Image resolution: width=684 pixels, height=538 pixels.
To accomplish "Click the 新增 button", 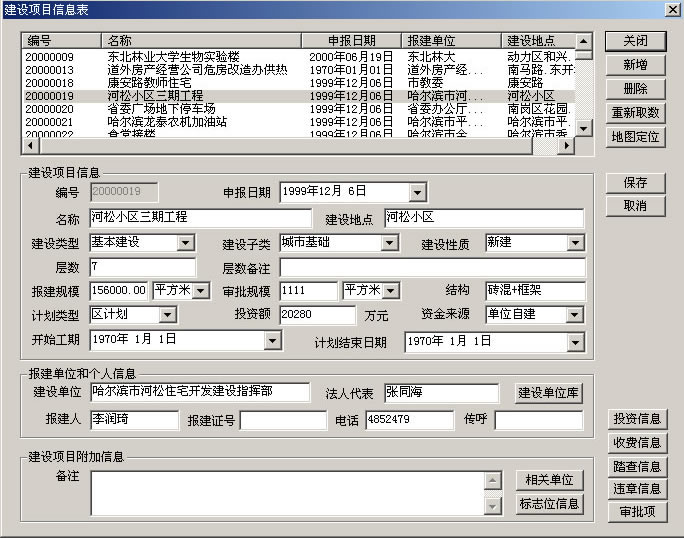I will [635, 65].
